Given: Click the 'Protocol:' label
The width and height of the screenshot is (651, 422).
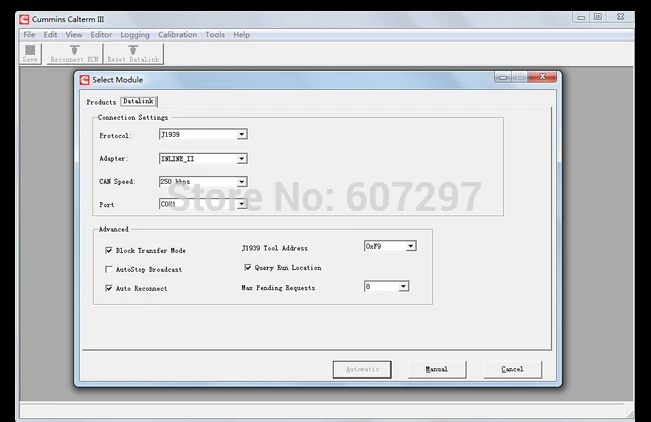Looking at the screenshot, I should [115, 136].
